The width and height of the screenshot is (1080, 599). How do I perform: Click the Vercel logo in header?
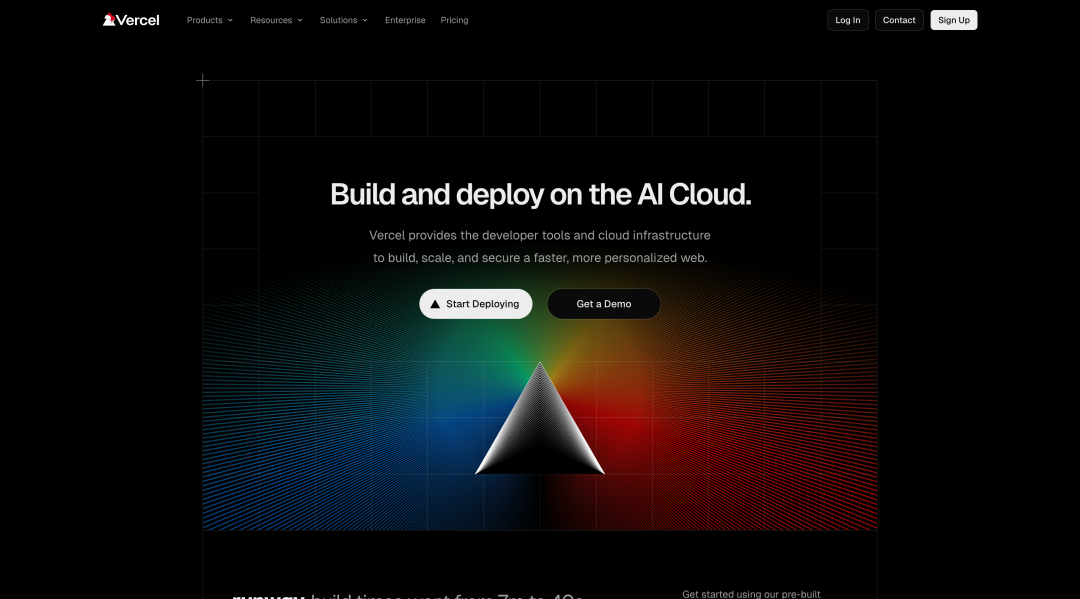tap(131, 20)
